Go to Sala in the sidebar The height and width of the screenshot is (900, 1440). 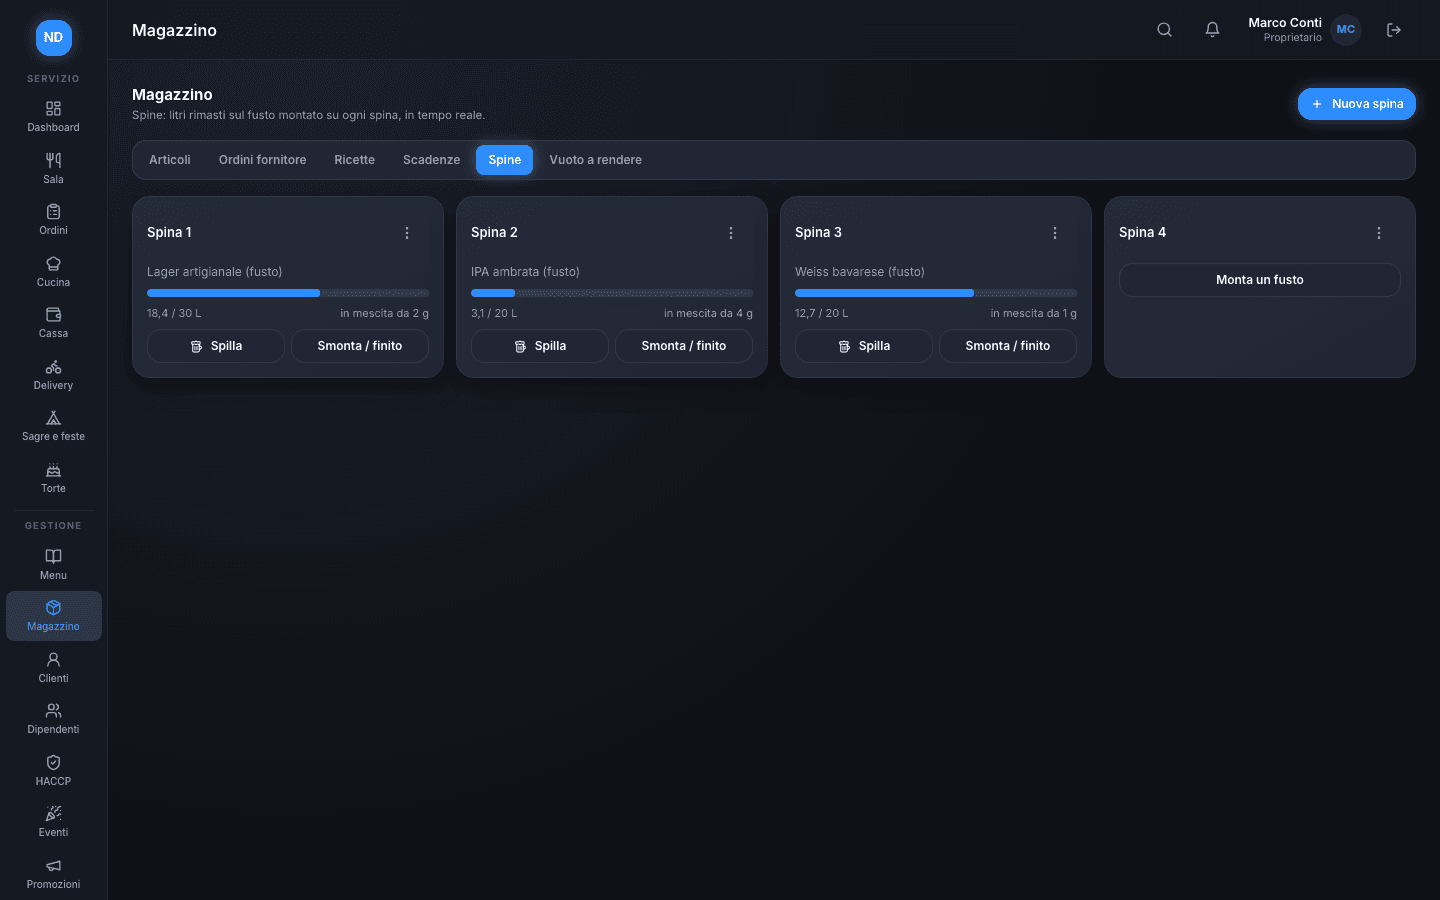point(54,168)
